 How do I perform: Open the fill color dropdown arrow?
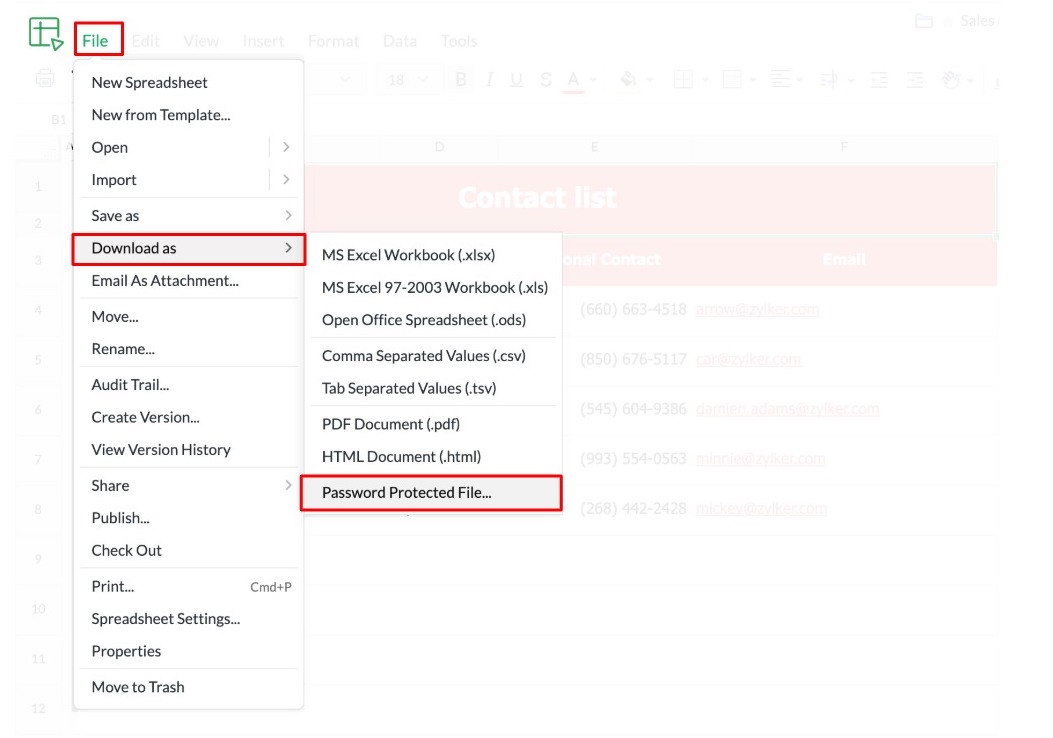[649, 80]
